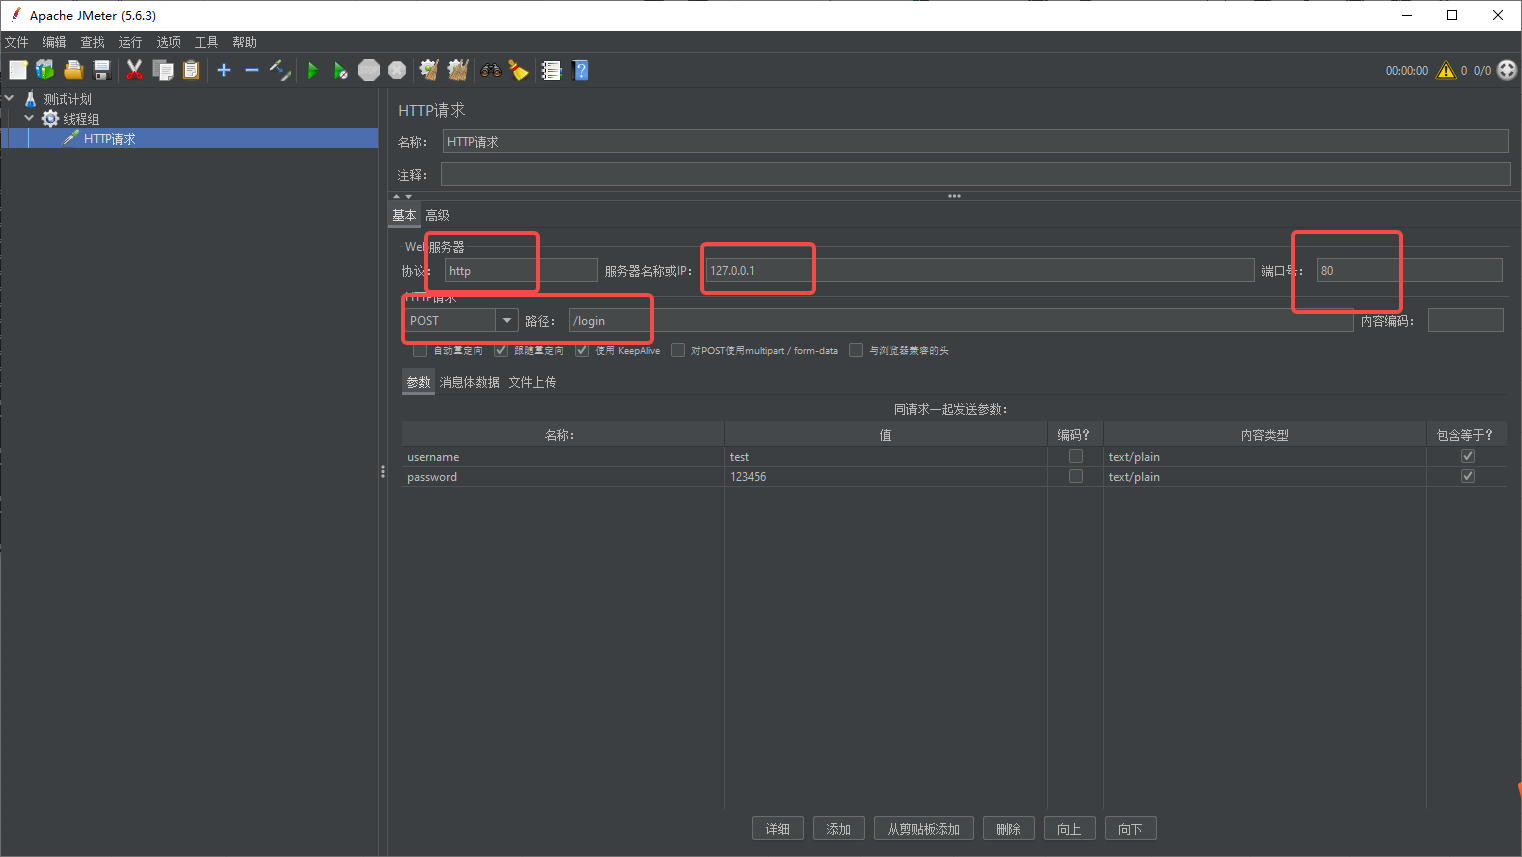
Task: Toggle 编码 checkbox in password row
Action: [1076, 476]
